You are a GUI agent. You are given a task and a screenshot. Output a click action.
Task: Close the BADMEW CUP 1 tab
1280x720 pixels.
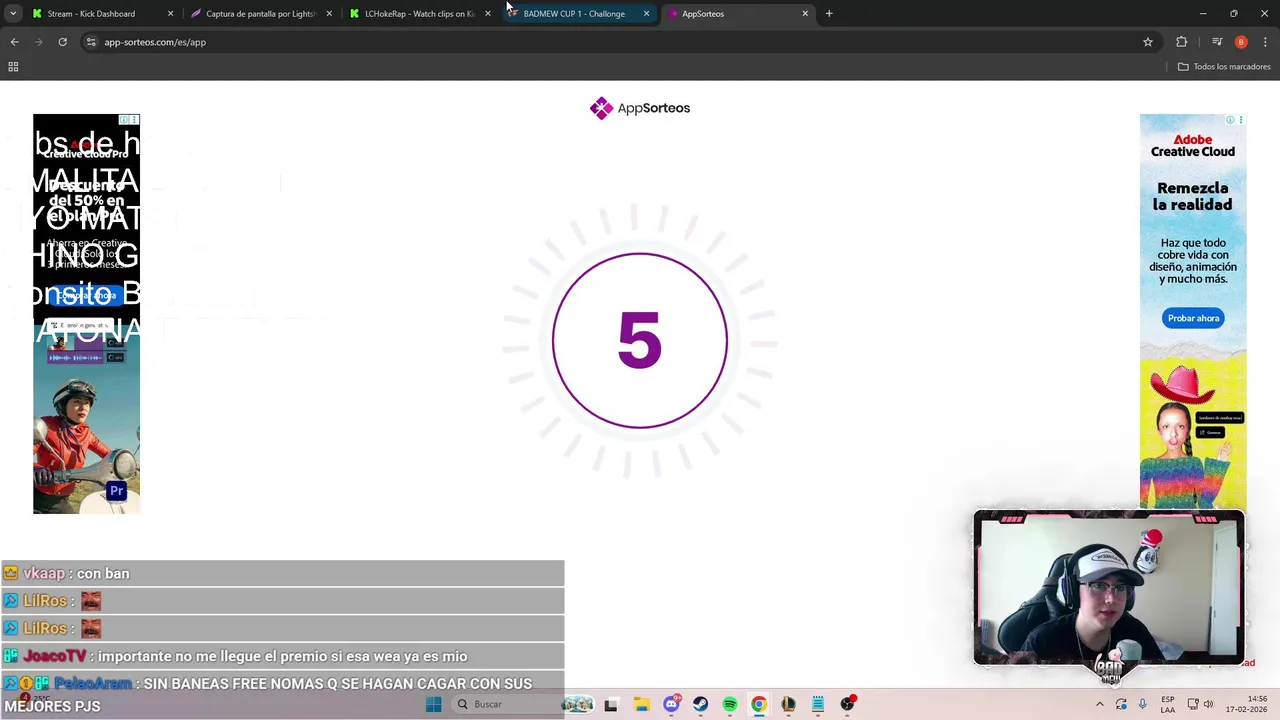click(647, 14)
